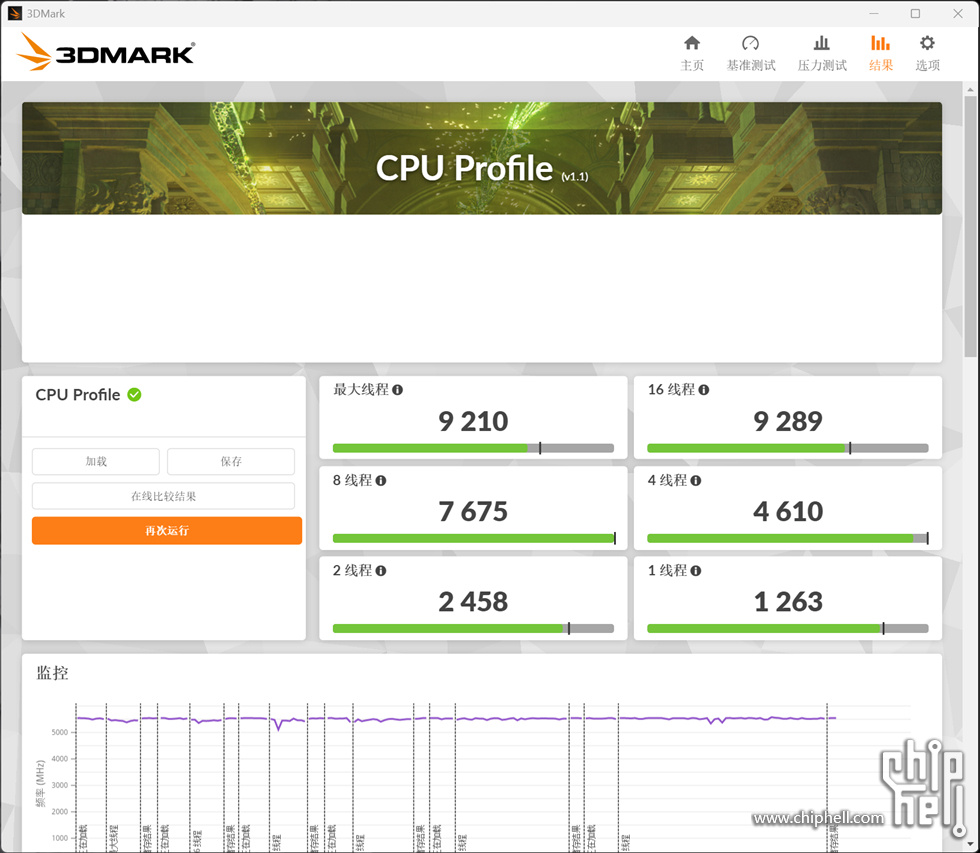Open the Benchmarks (基准测试) gauge icon

[x=751, y=43]
